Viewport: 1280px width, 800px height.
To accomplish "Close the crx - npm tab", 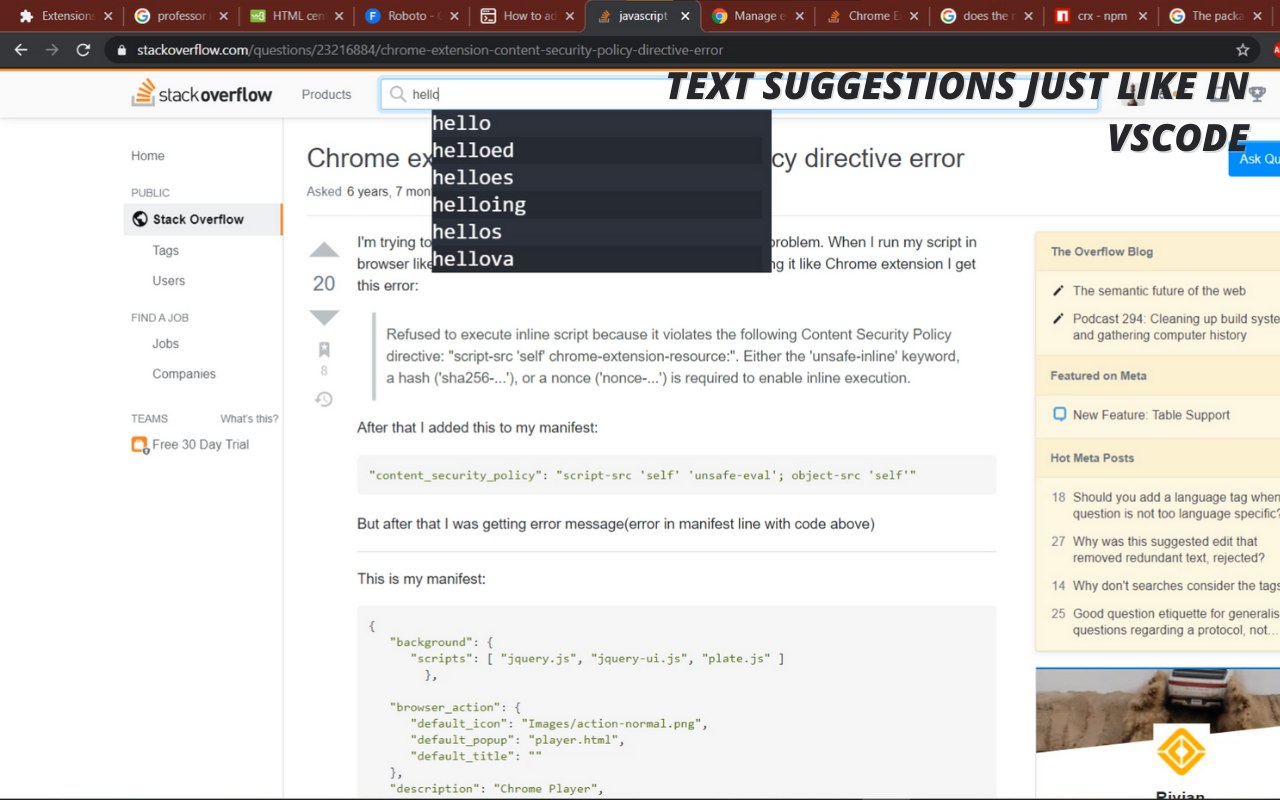I will 1145,16.
